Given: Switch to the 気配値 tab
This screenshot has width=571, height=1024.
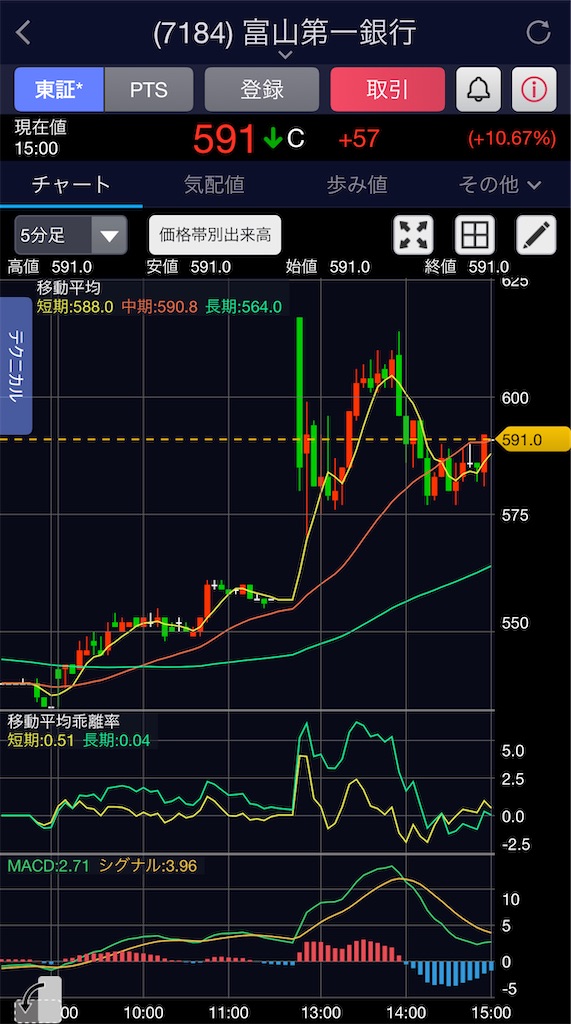Looking at the screenshot, I should tap(214, 185).
